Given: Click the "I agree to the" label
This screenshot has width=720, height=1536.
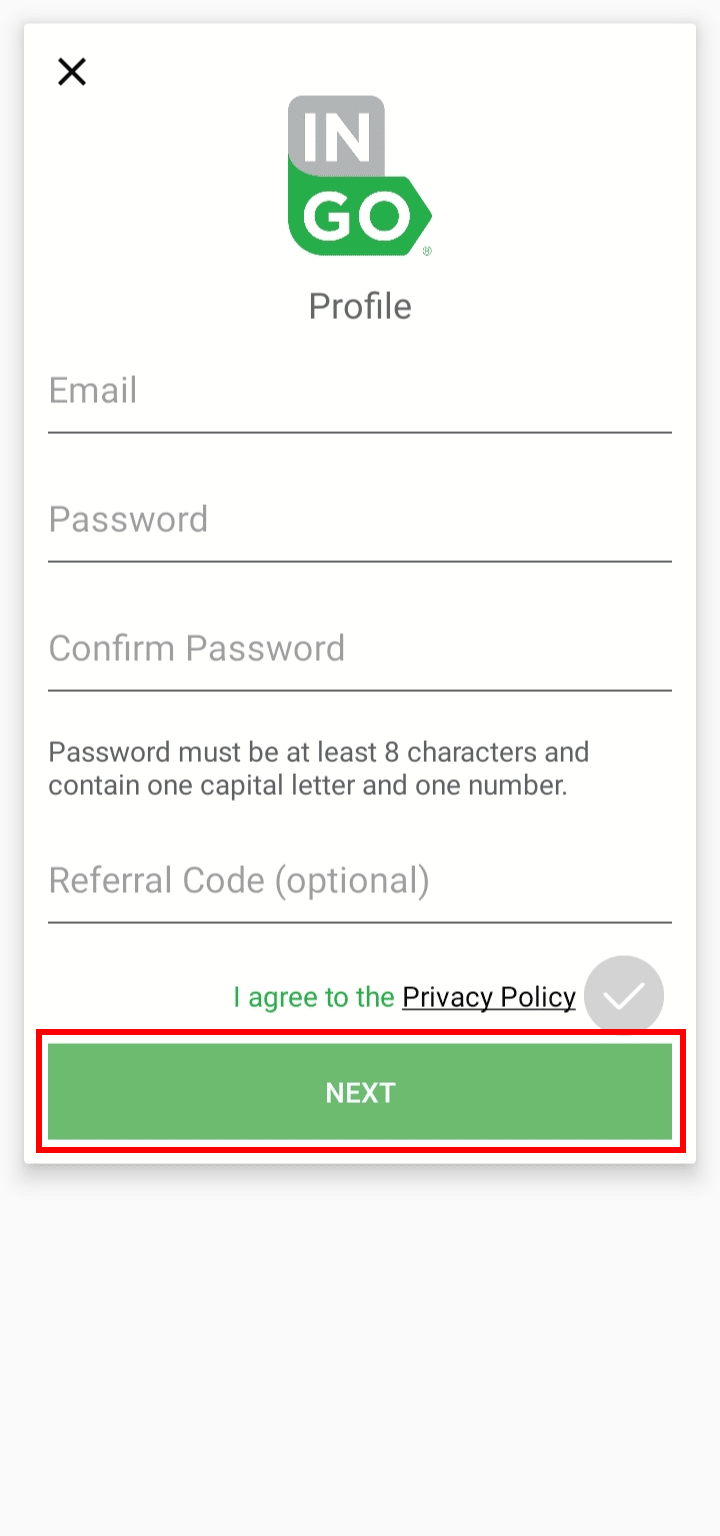Looking at the screenshot, I should [x=314, y=997].
